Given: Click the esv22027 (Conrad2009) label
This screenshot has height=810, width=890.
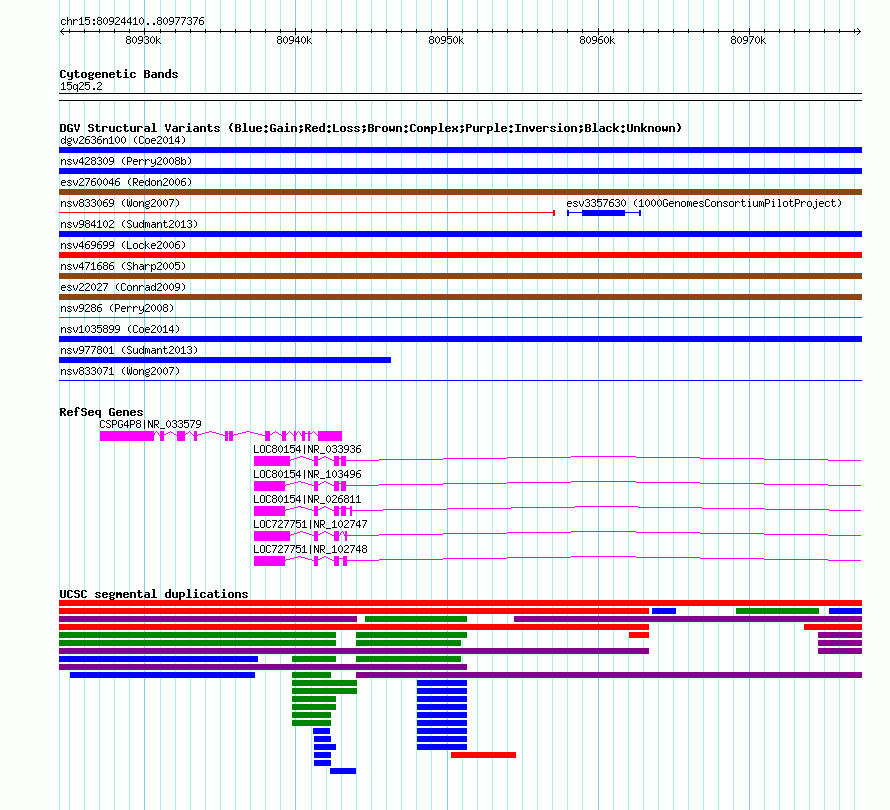Looking at the screenshot, I should pos(123,287).
